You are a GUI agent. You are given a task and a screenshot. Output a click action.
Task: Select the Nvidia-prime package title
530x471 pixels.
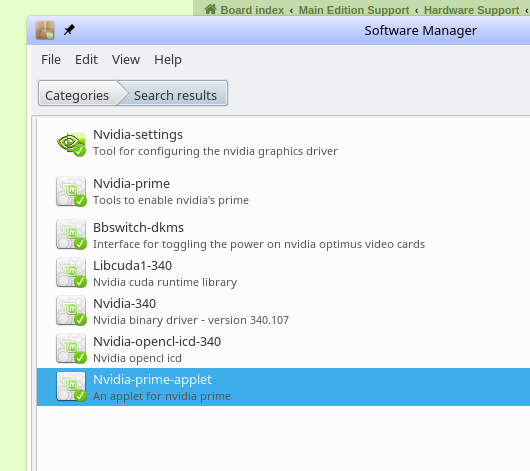click(x=131, y=184)
